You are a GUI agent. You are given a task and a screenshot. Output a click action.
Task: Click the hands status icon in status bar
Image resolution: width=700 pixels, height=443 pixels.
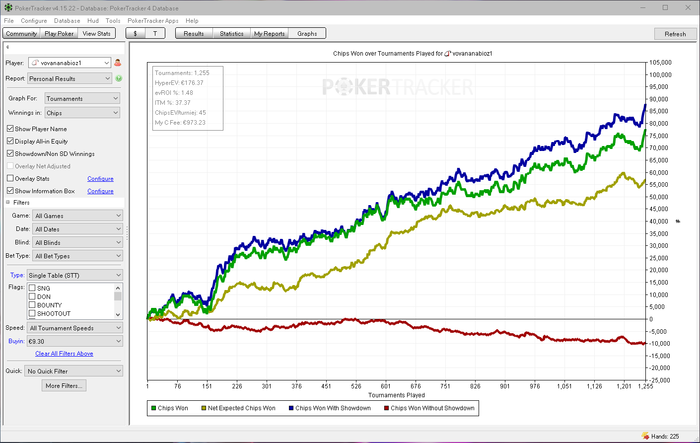pyautogui.click(x=645, y=436)
